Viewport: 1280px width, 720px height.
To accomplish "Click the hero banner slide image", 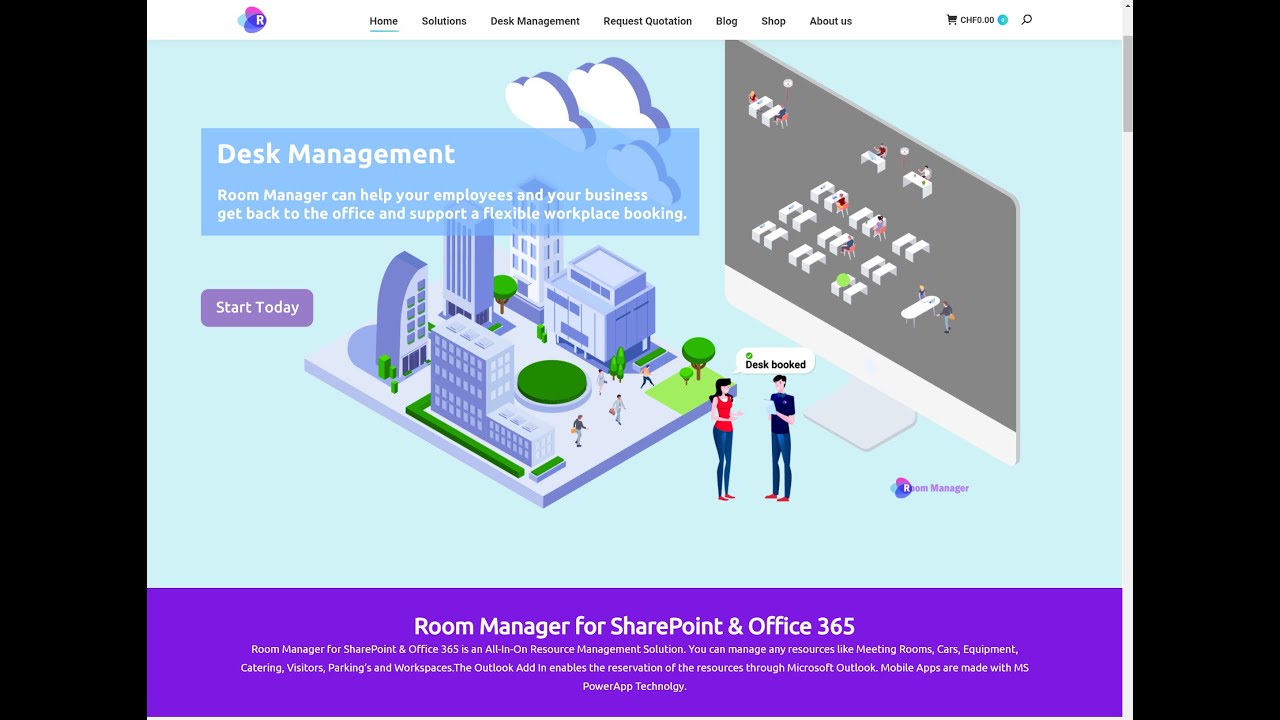I will click(634, 313).
